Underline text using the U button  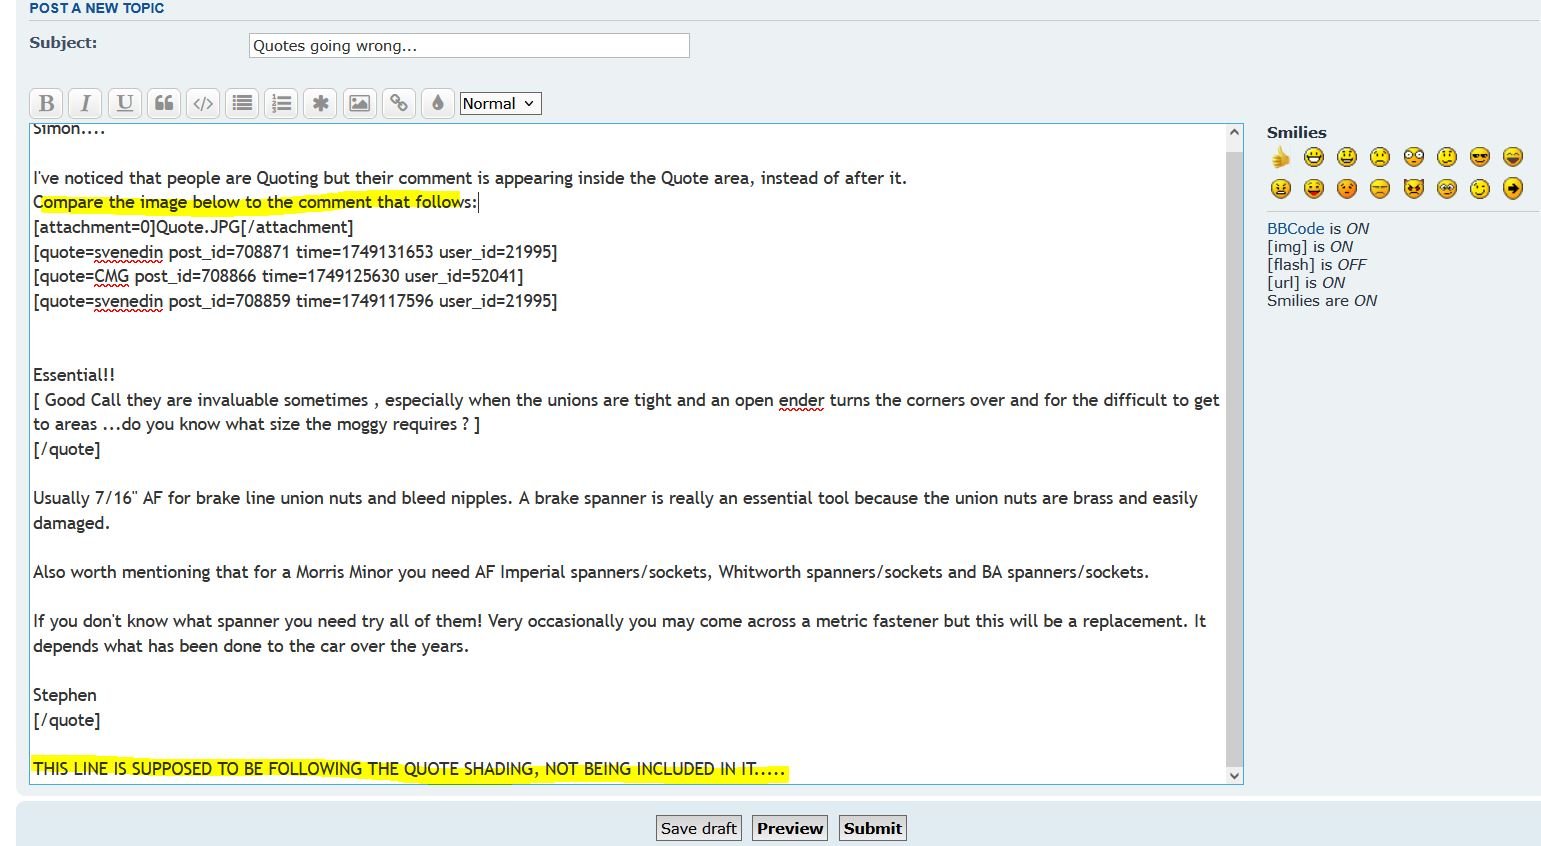point(124,103)
